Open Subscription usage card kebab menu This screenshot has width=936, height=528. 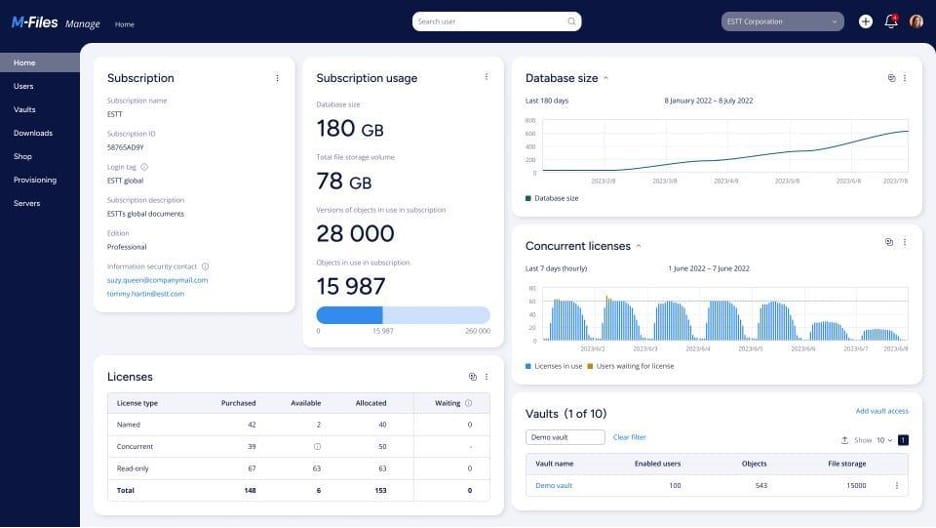click(x=486, y=77)
